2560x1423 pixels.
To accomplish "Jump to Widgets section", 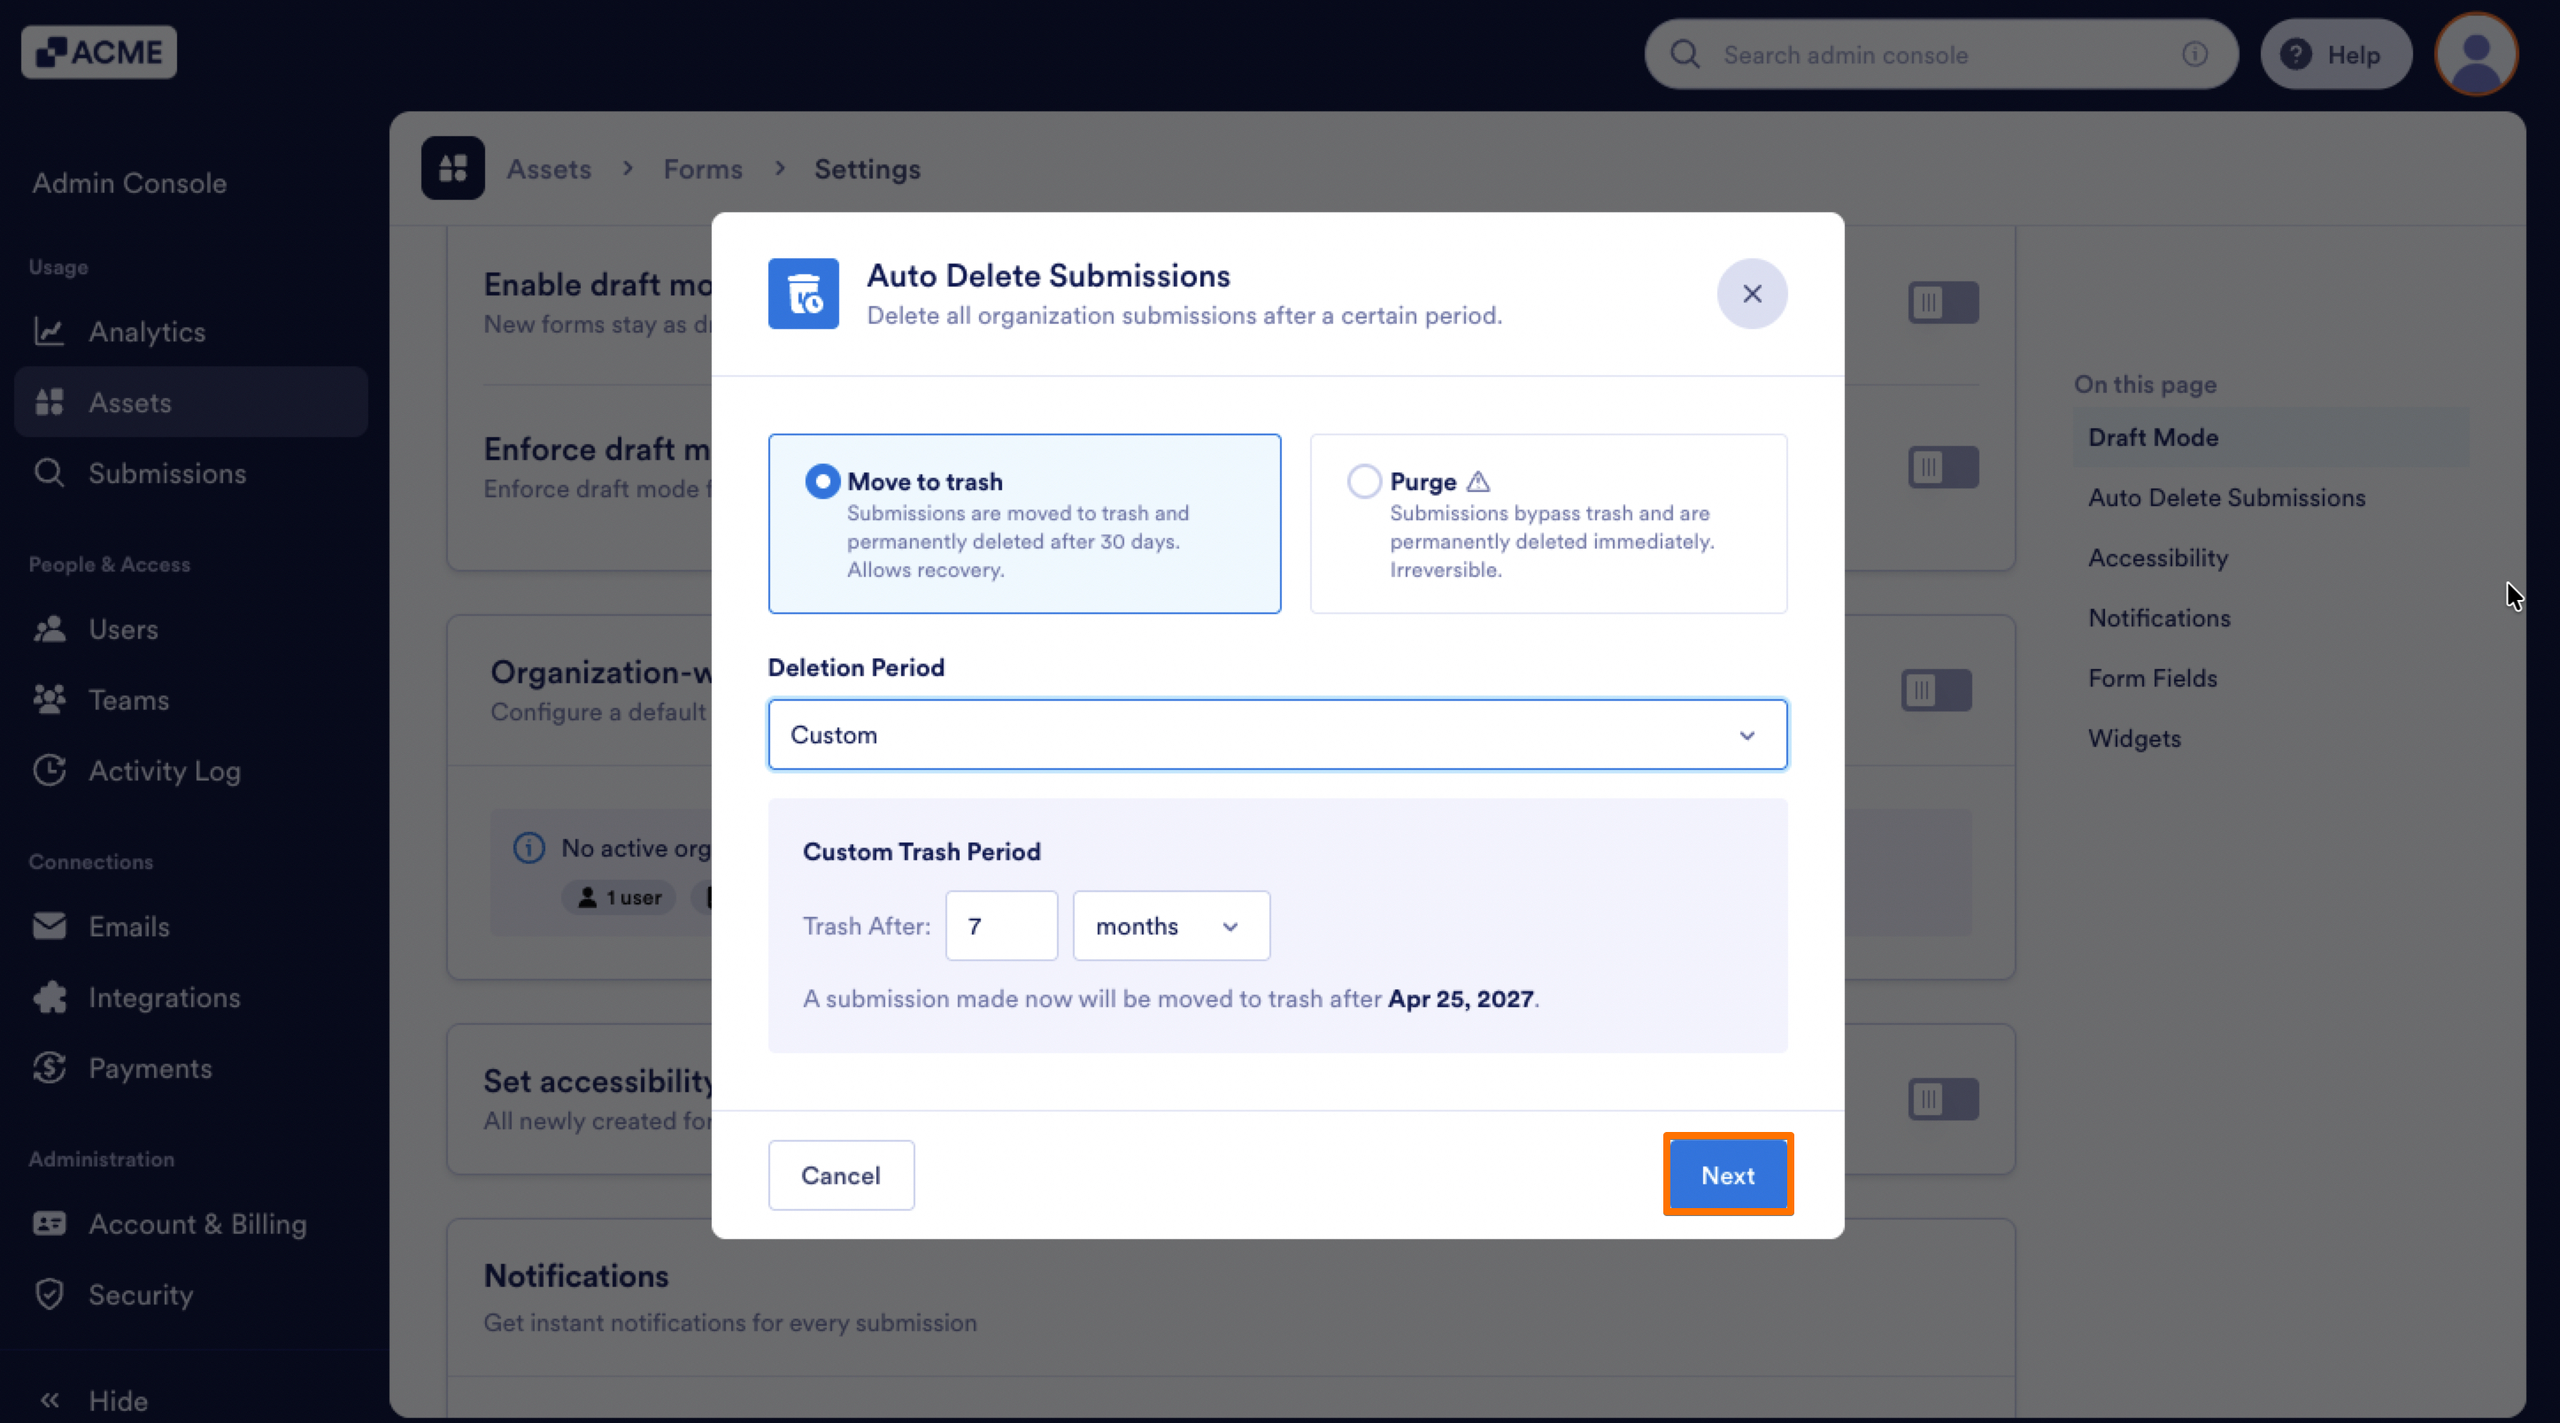I will tap(2134, 738).
